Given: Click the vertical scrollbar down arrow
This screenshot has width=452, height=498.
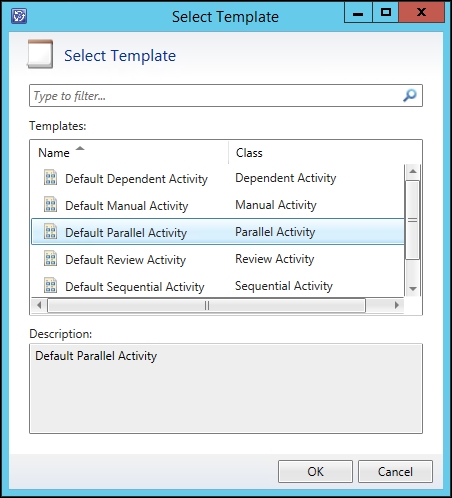Looking at the screenshot, I should click(413, 289).
